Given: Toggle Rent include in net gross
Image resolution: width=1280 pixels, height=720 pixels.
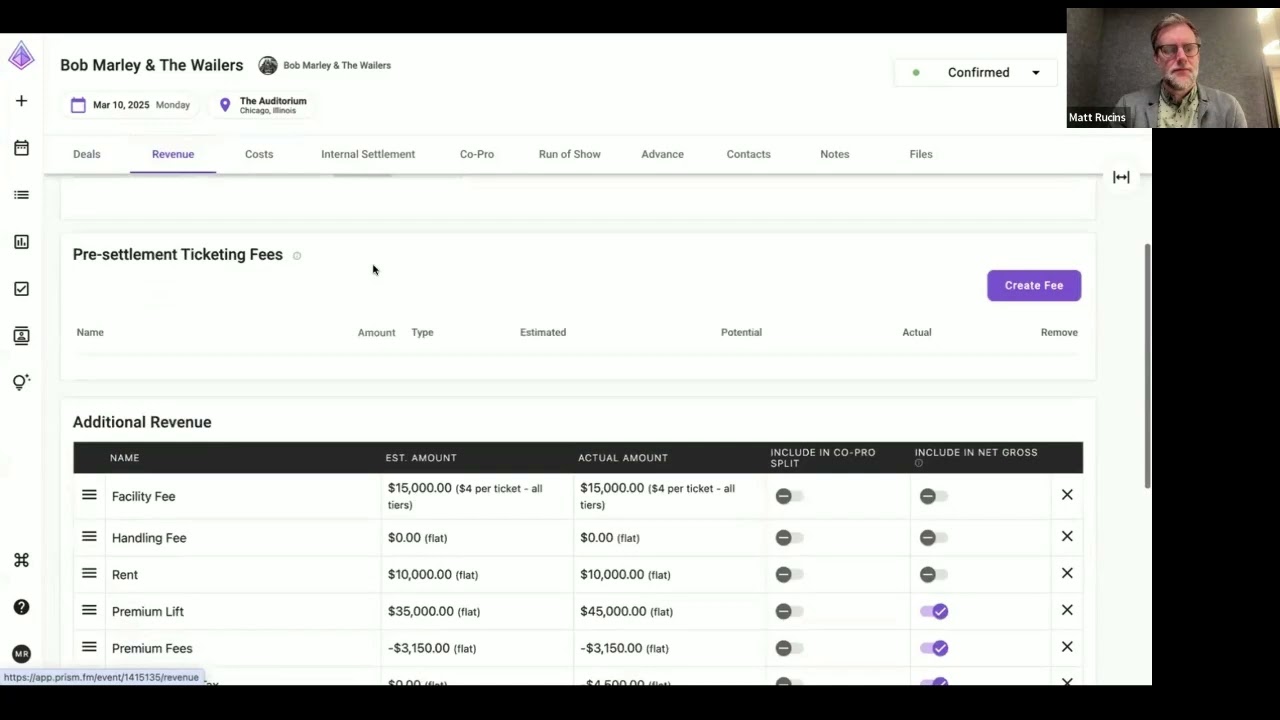Looking at the screenshot, I should [x=933, y=575].
